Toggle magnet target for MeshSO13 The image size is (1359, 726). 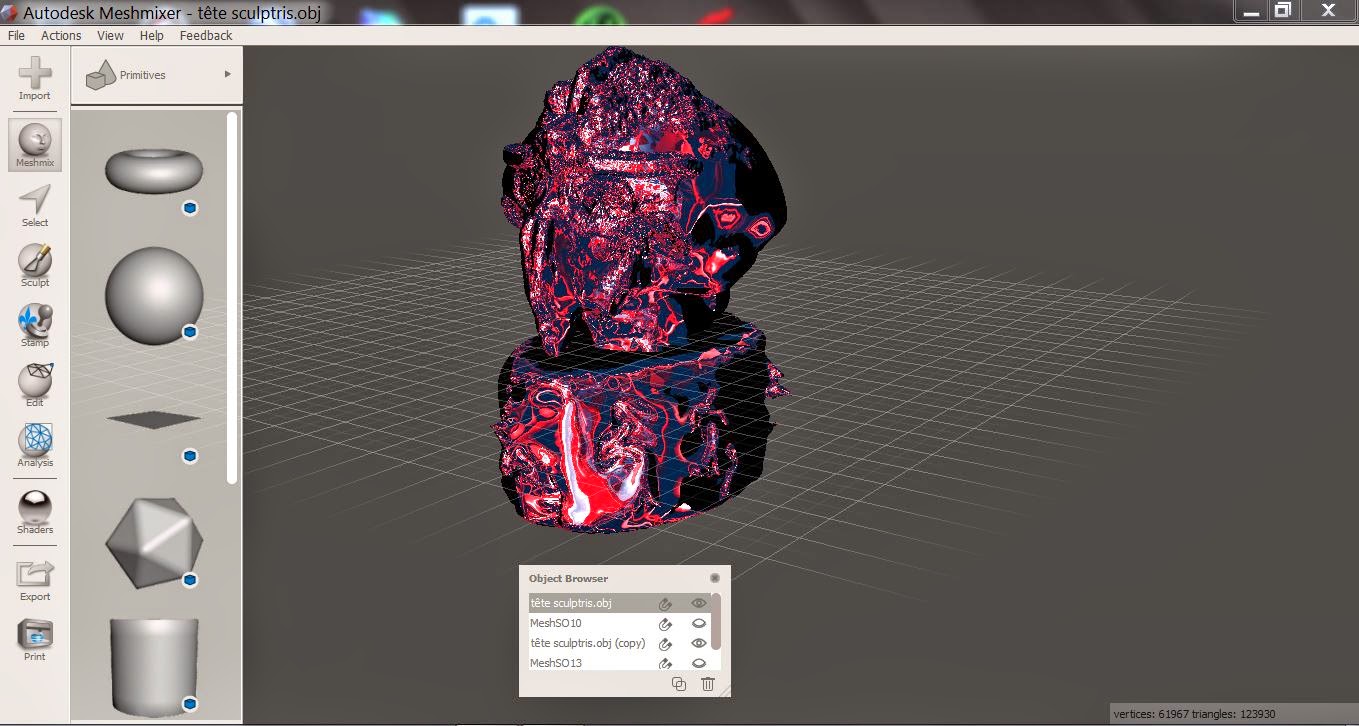point(665,663)
